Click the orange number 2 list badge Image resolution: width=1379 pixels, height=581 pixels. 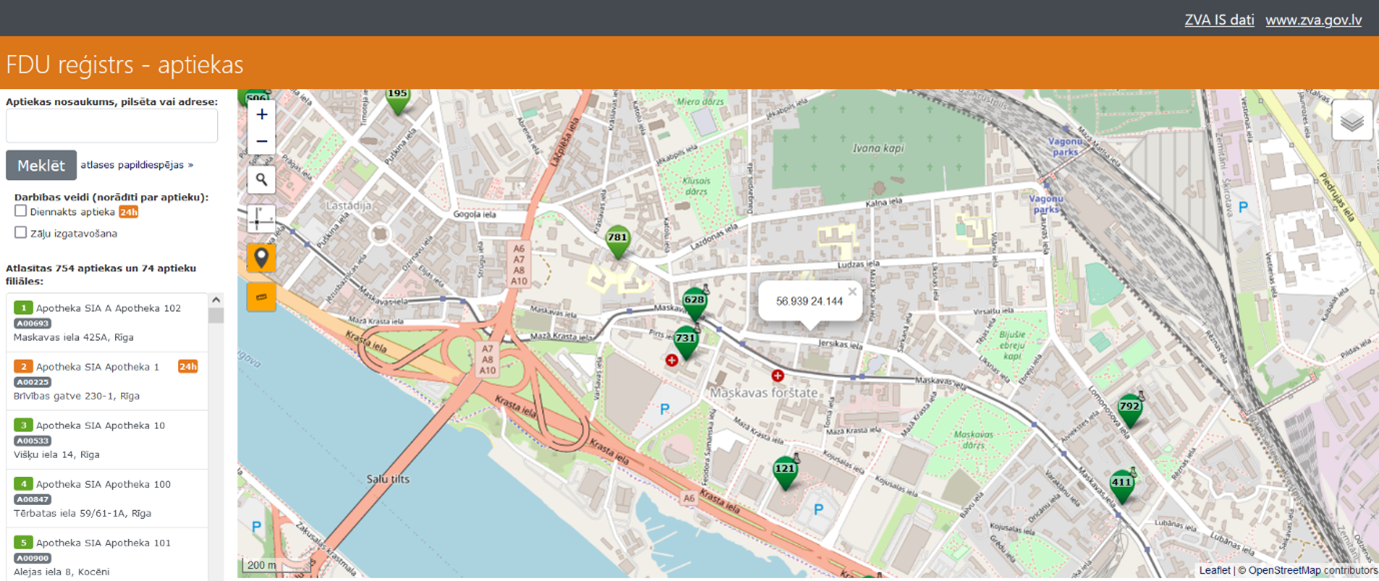tap(23, 367)
